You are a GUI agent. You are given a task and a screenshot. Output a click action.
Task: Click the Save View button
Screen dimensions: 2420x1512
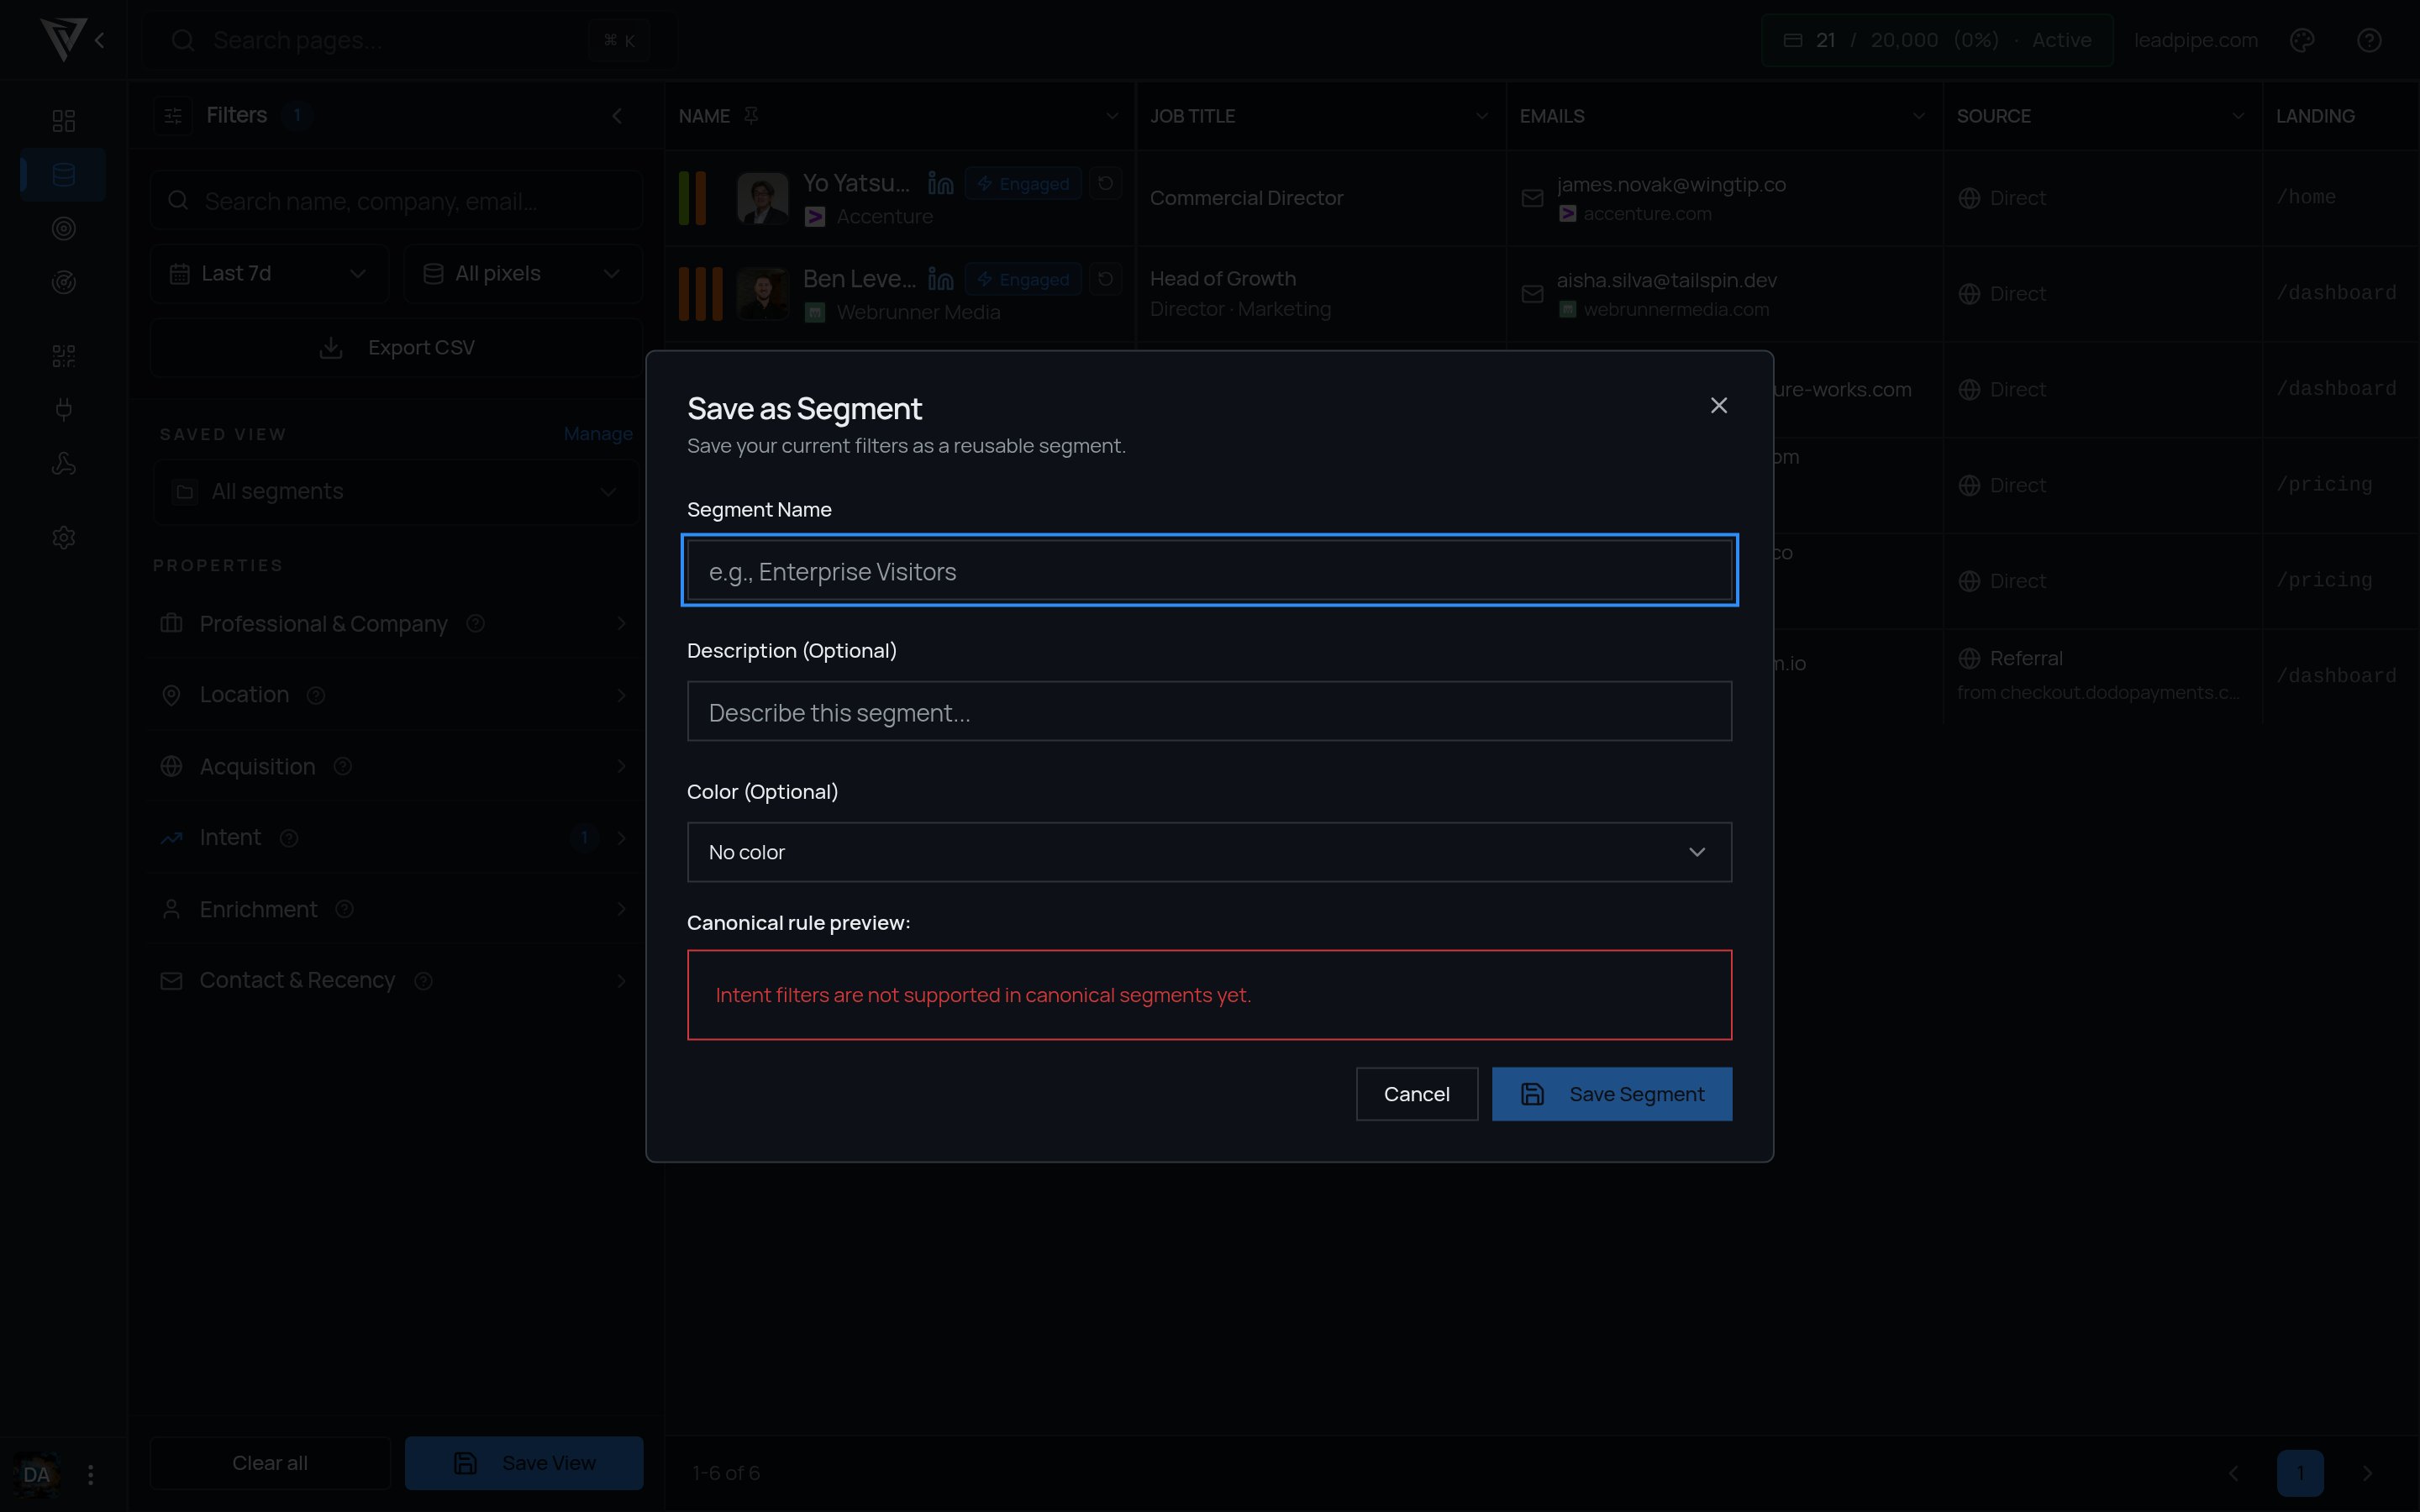524,1463
